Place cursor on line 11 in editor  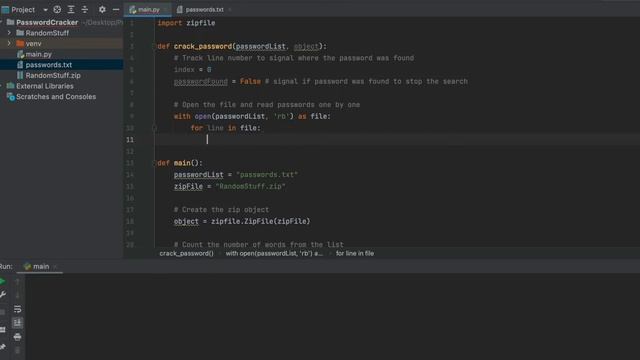(x=396, y=140)
